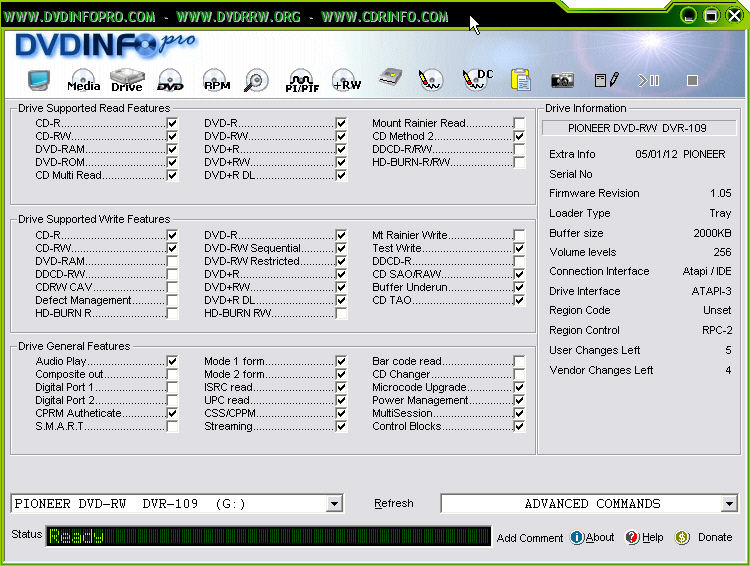This screenshot has height=566, width=750.
Task: Click the Region Code value Unset
Action: [x=717, y=310]
